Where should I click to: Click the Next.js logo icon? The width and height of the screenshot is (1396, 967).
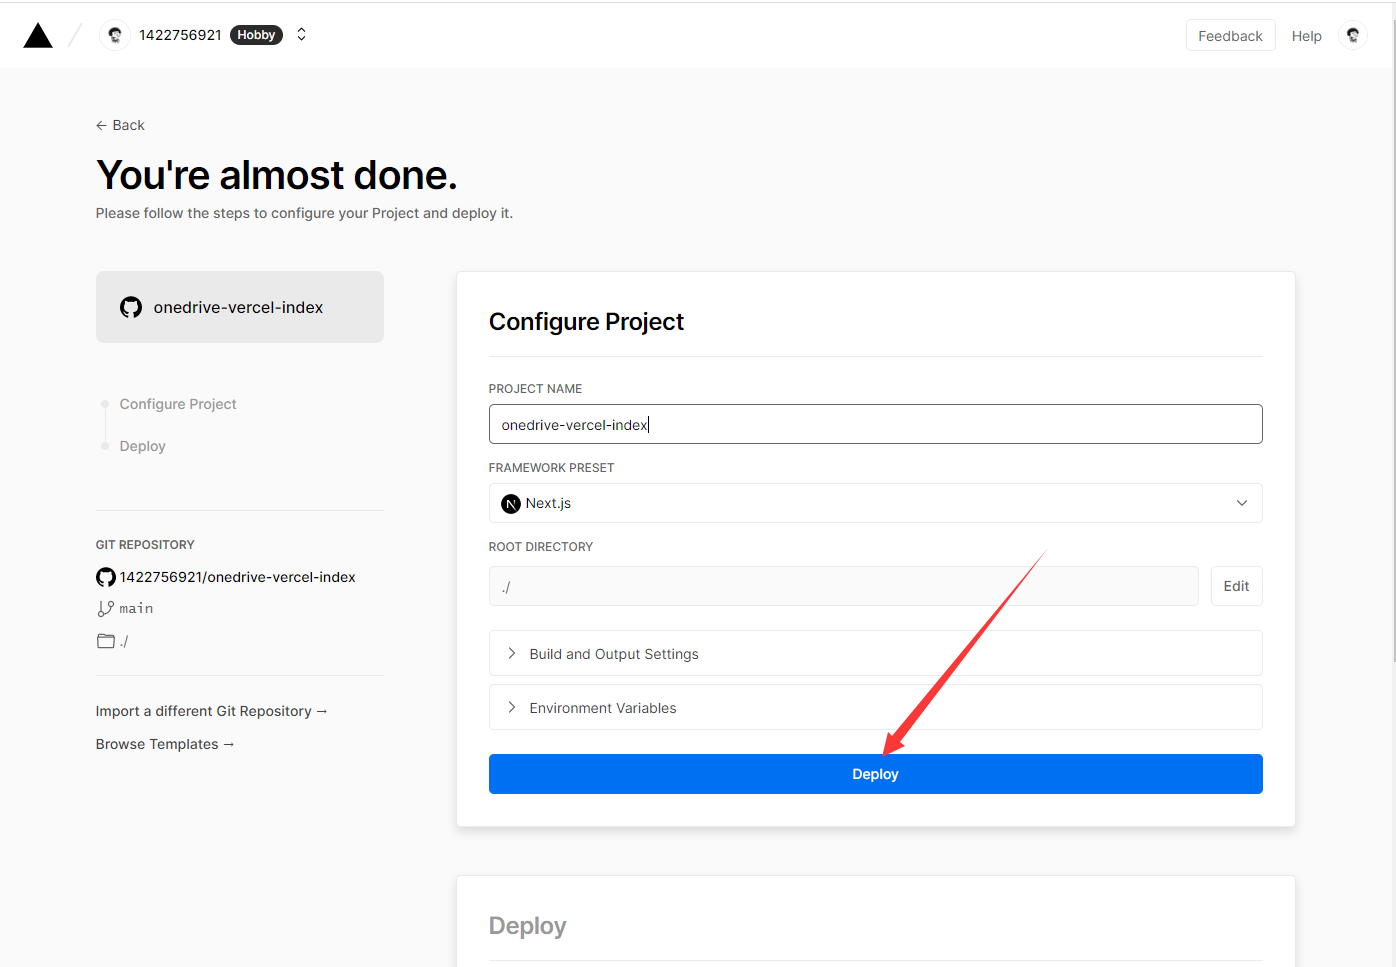pyautogui.click(x=511, y=504)
